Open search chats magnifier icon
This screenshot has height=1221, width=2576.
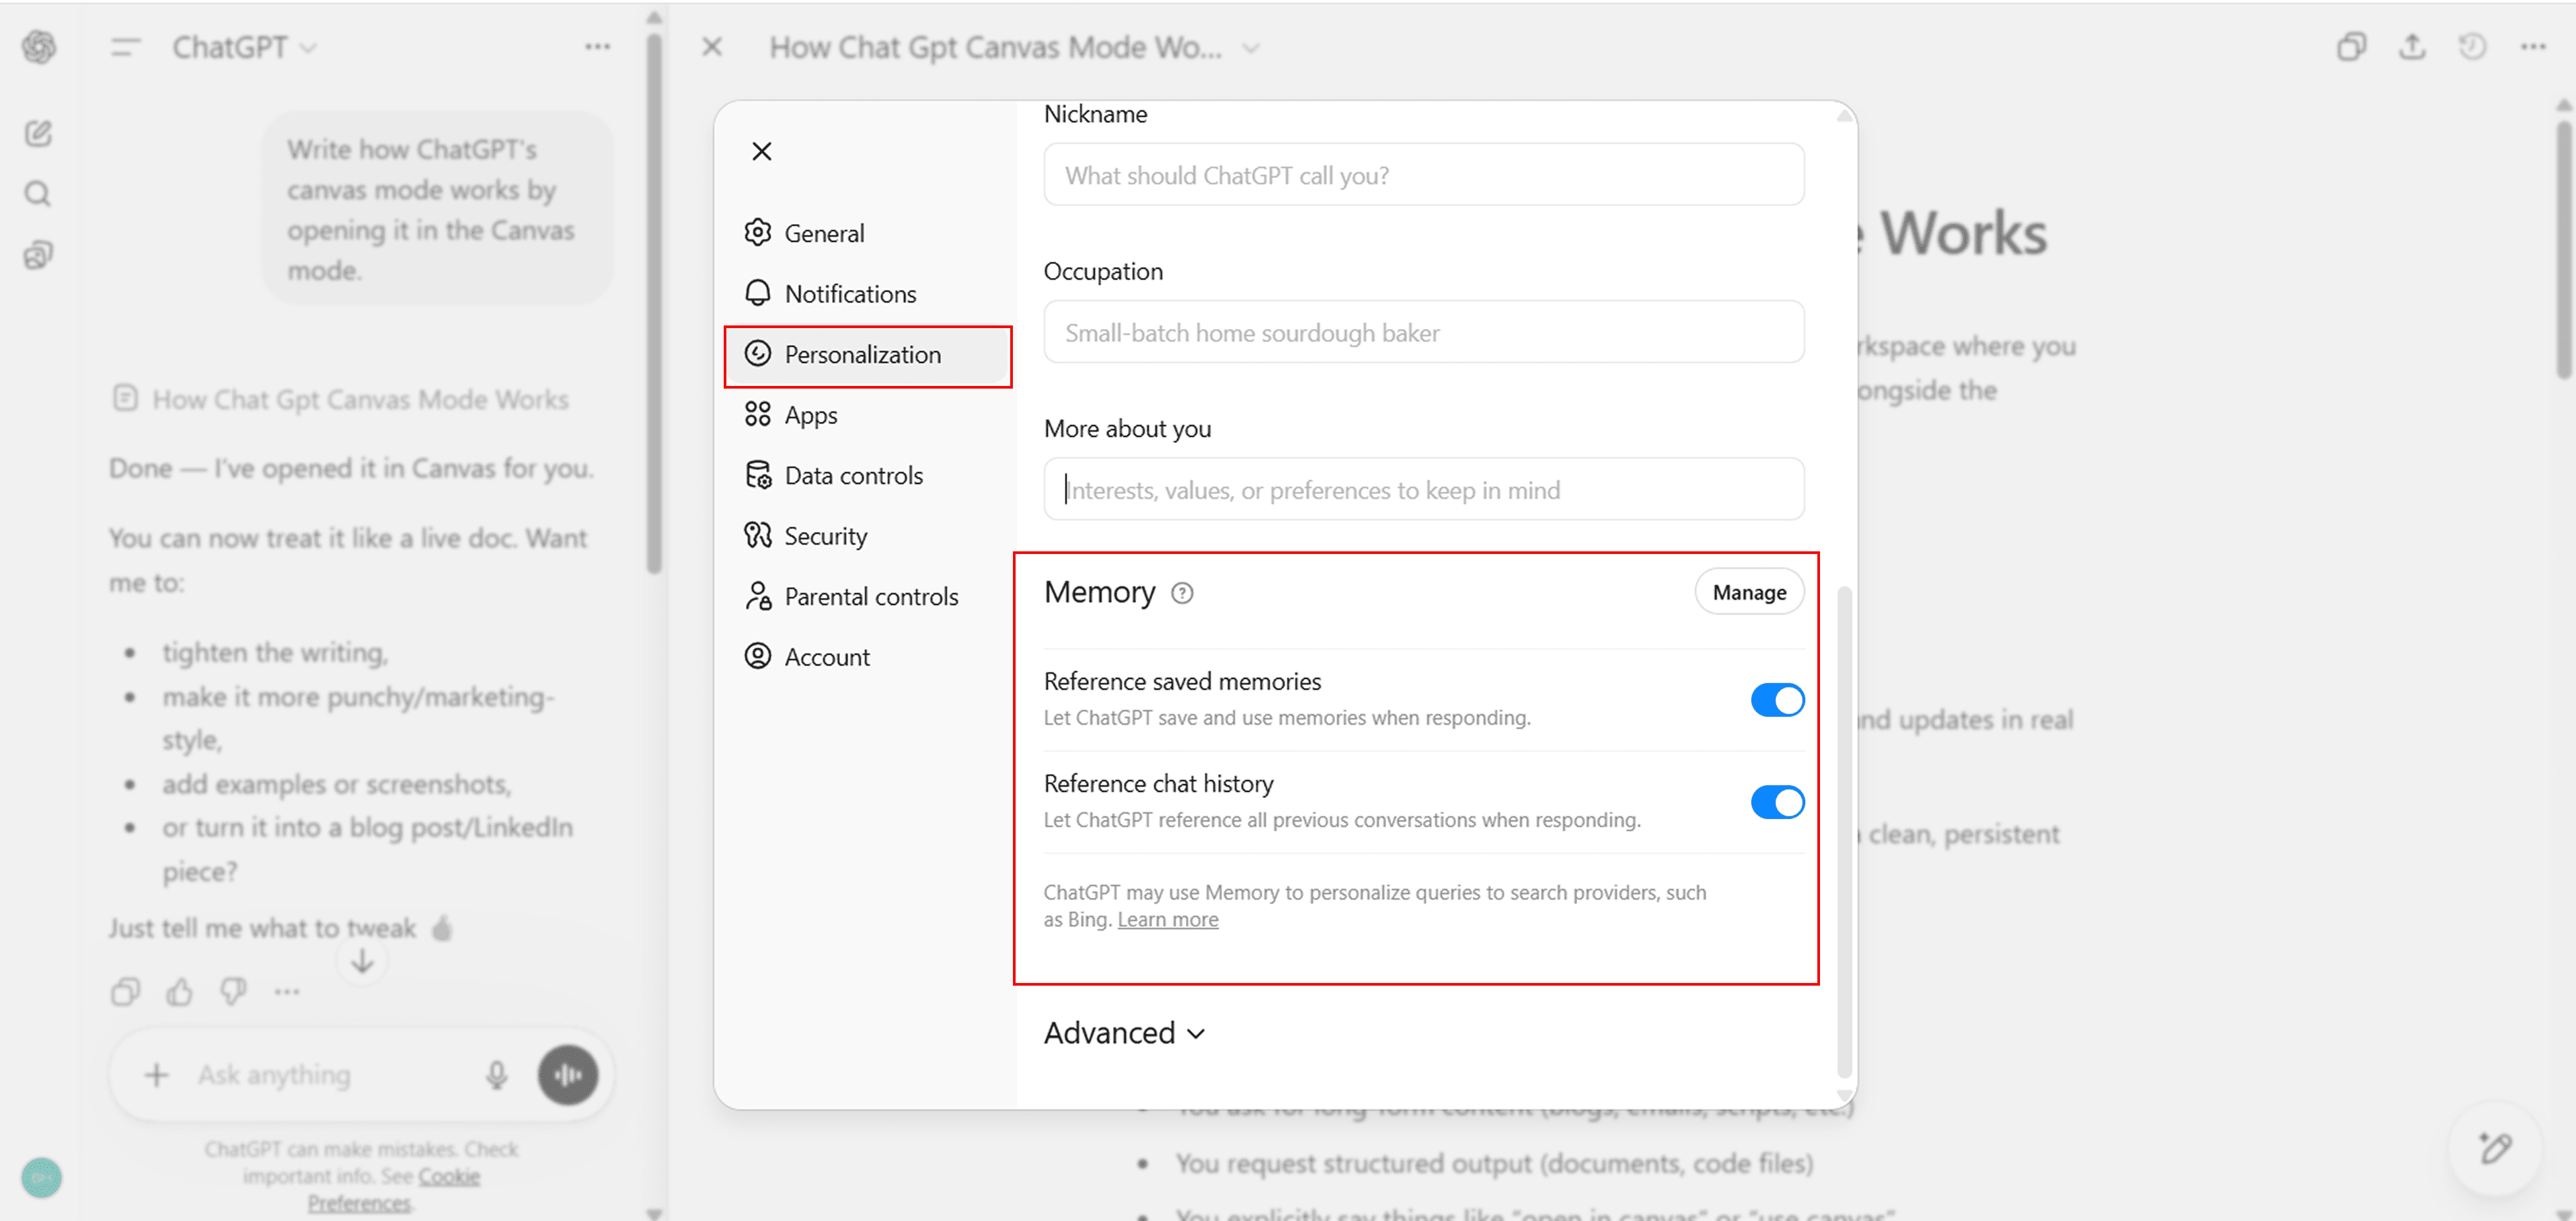tap(38, 193)
